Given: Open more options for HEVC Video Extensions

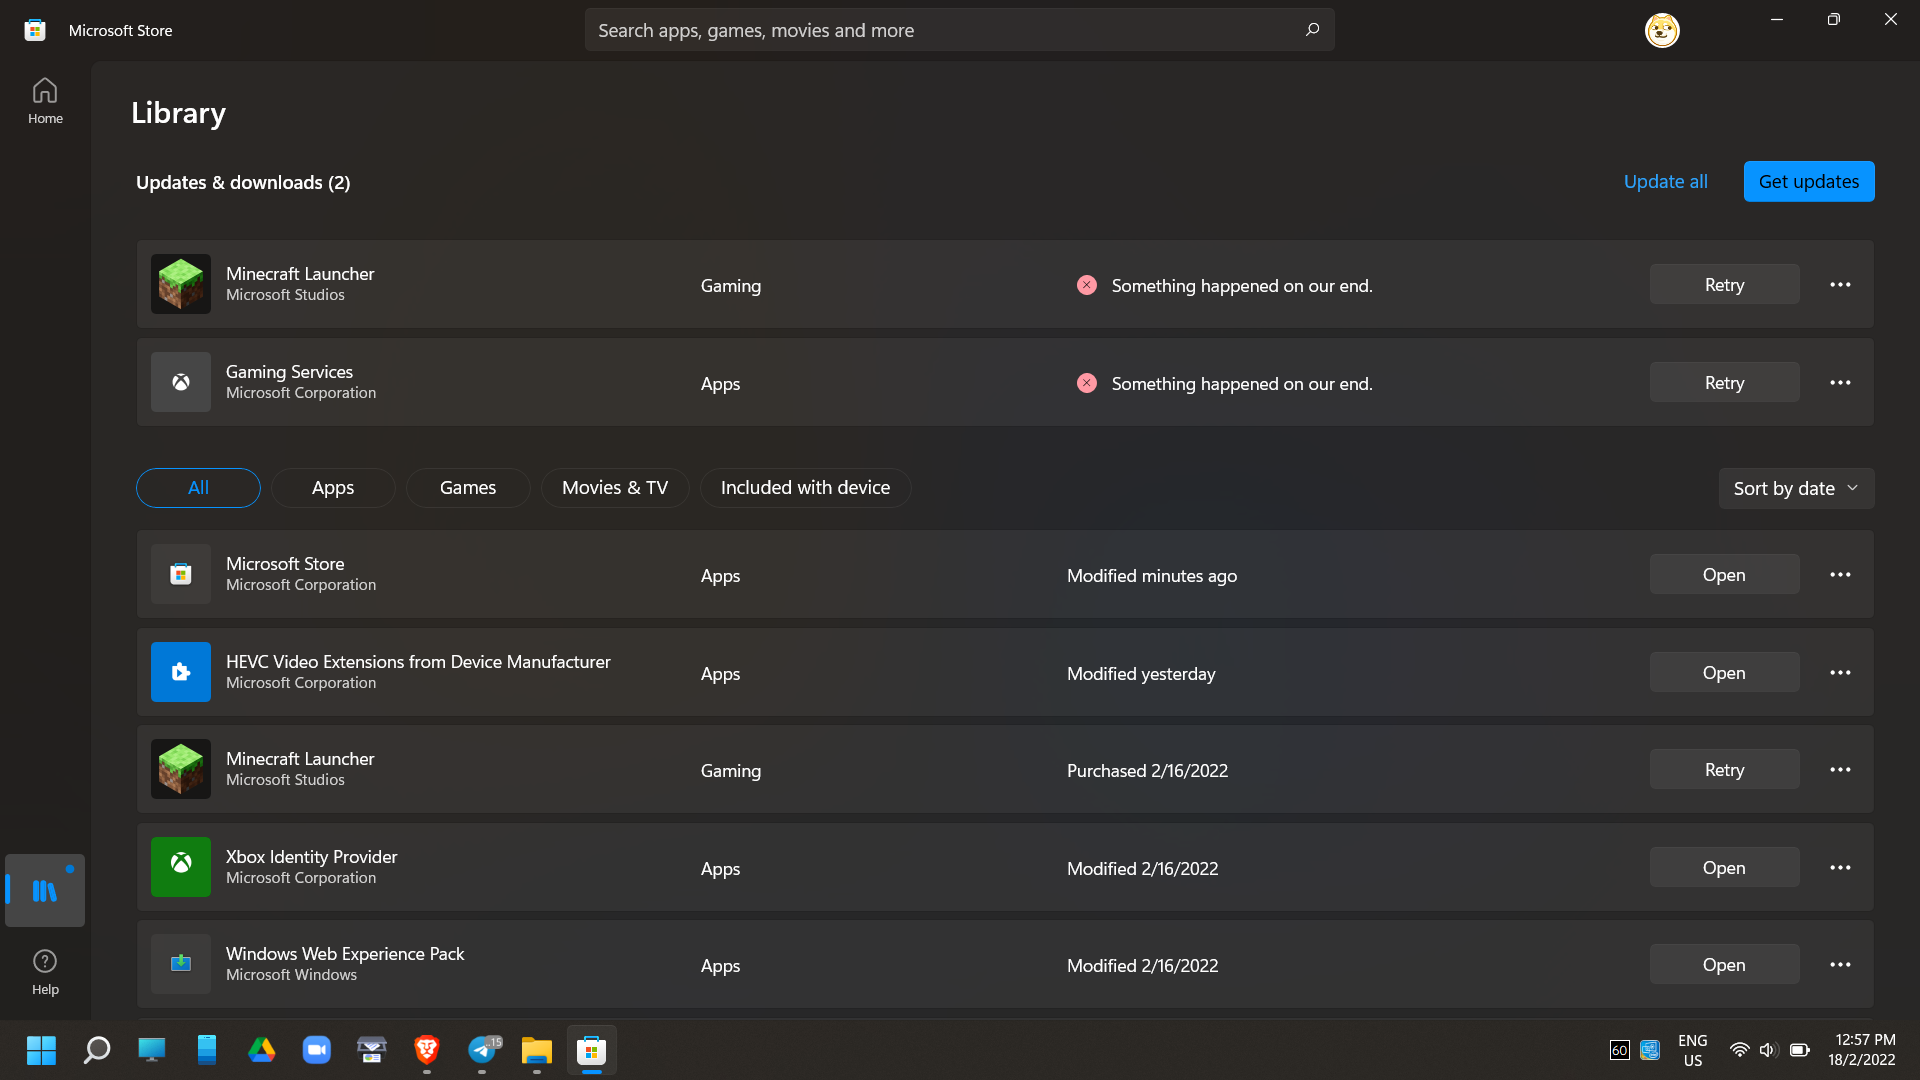Looking at the screenshot, I should [x=1840, y=673].
